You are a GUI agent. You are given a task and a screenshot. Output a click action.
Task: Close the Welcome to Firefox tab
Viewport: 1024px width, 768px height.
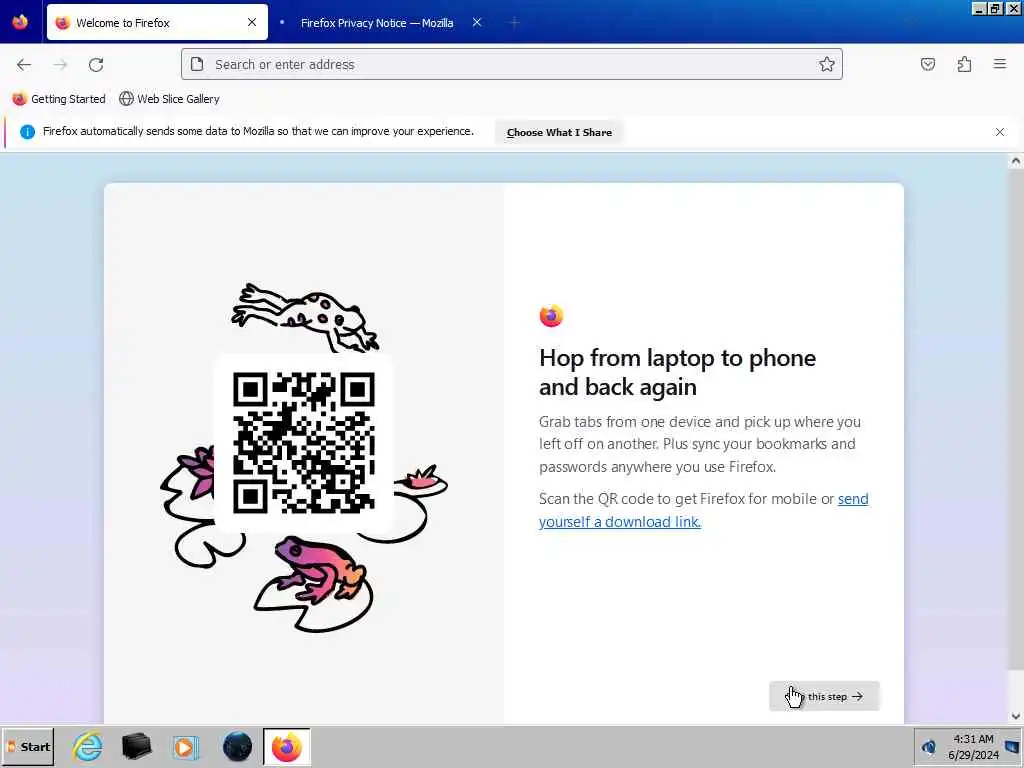point(252,22)
